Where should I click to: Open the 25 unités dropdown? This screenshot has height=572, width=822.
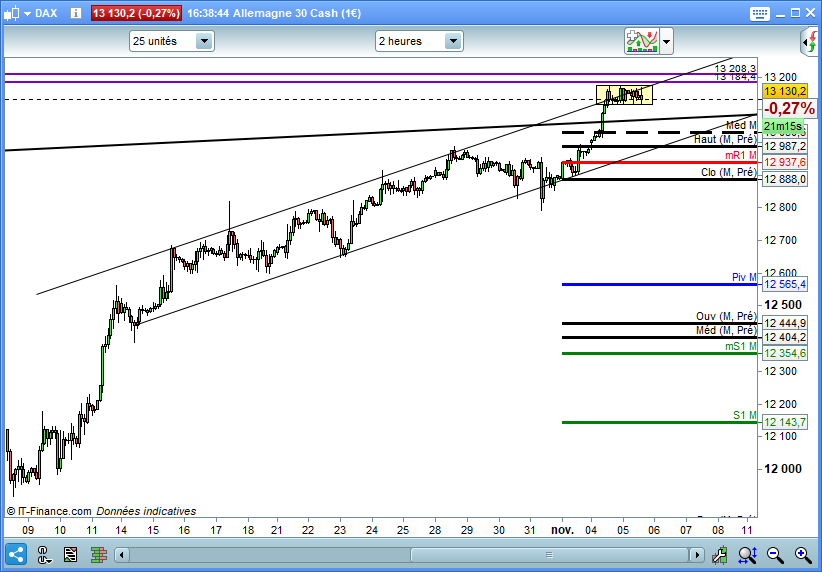[171, 41]
